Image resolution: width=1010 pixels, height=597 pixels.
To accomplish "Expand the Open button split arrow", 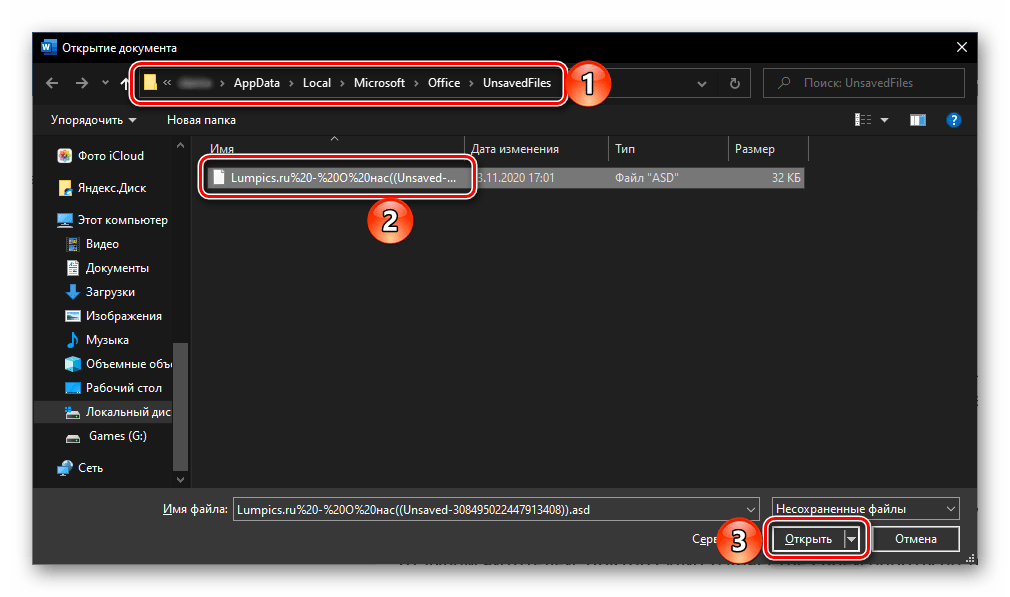I will (x=851, y=539).
